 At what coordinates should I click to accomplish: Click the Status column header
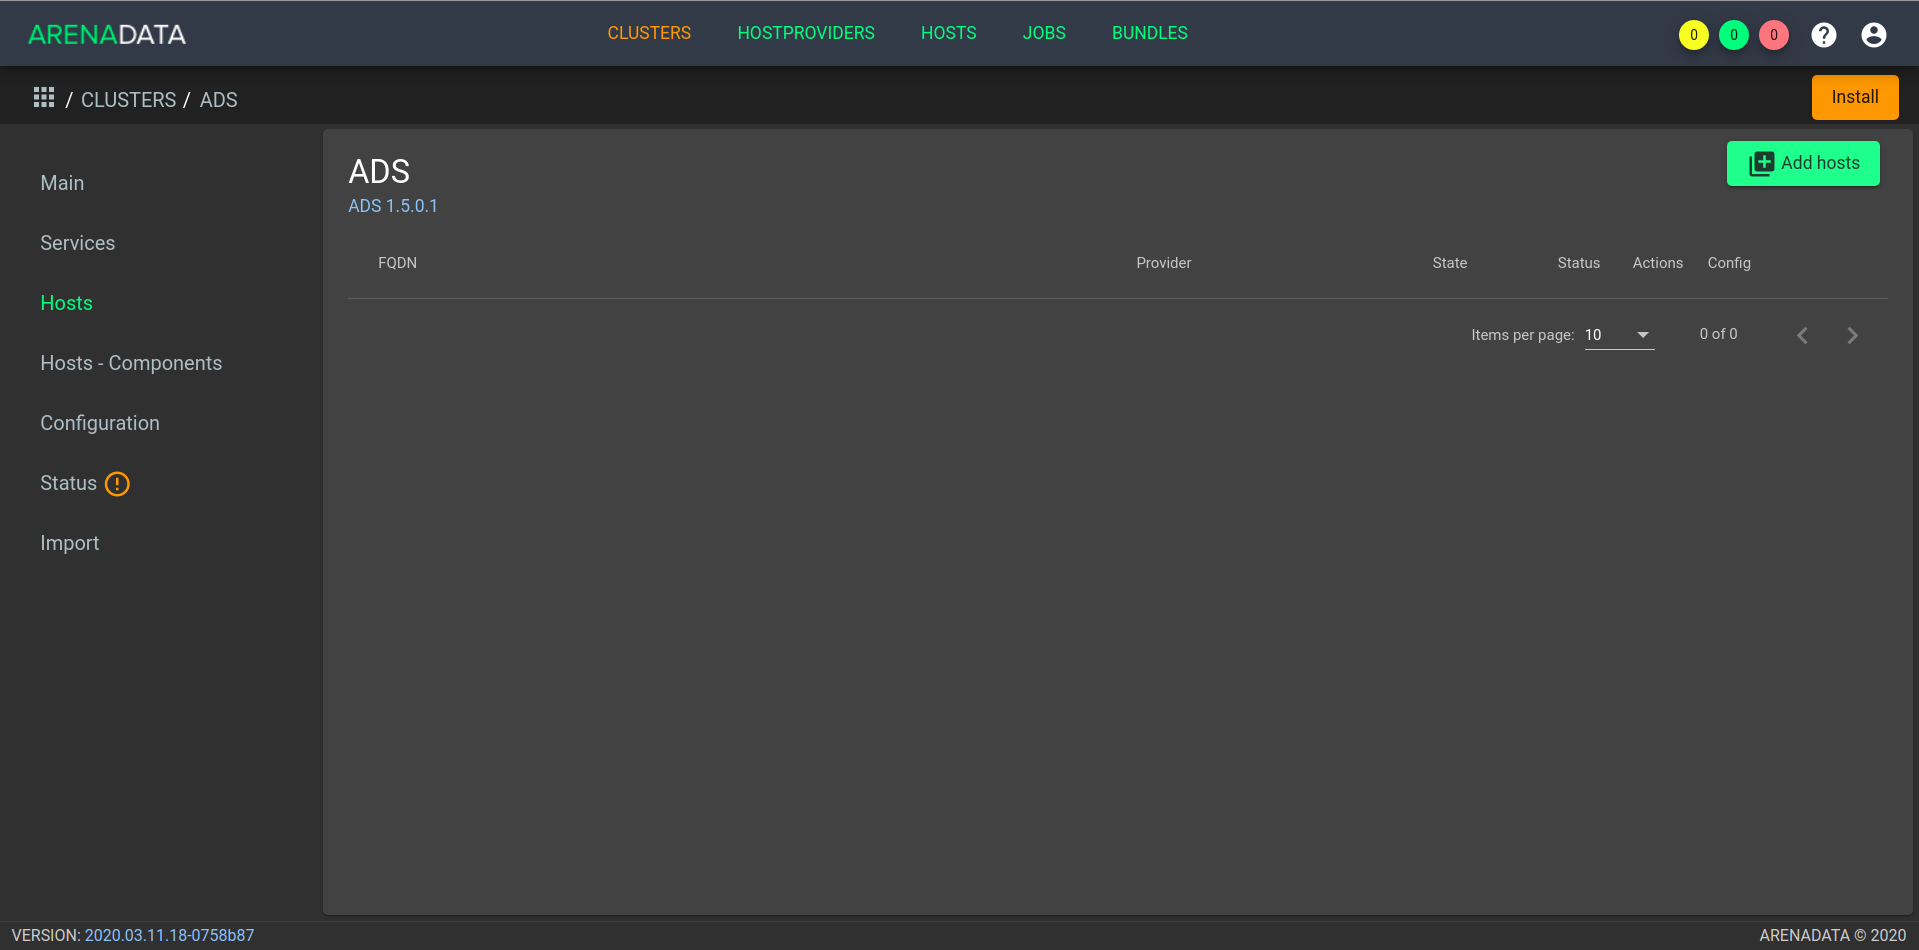[x=1578, y=263]
